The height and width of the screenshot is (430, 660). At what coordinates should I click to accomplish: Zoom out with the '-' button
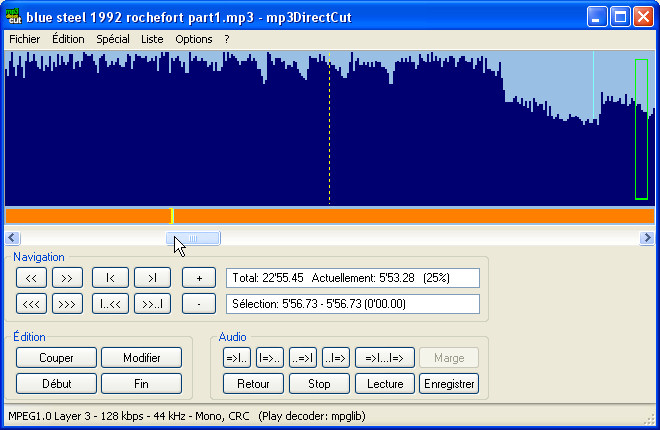tap(199, 303)
